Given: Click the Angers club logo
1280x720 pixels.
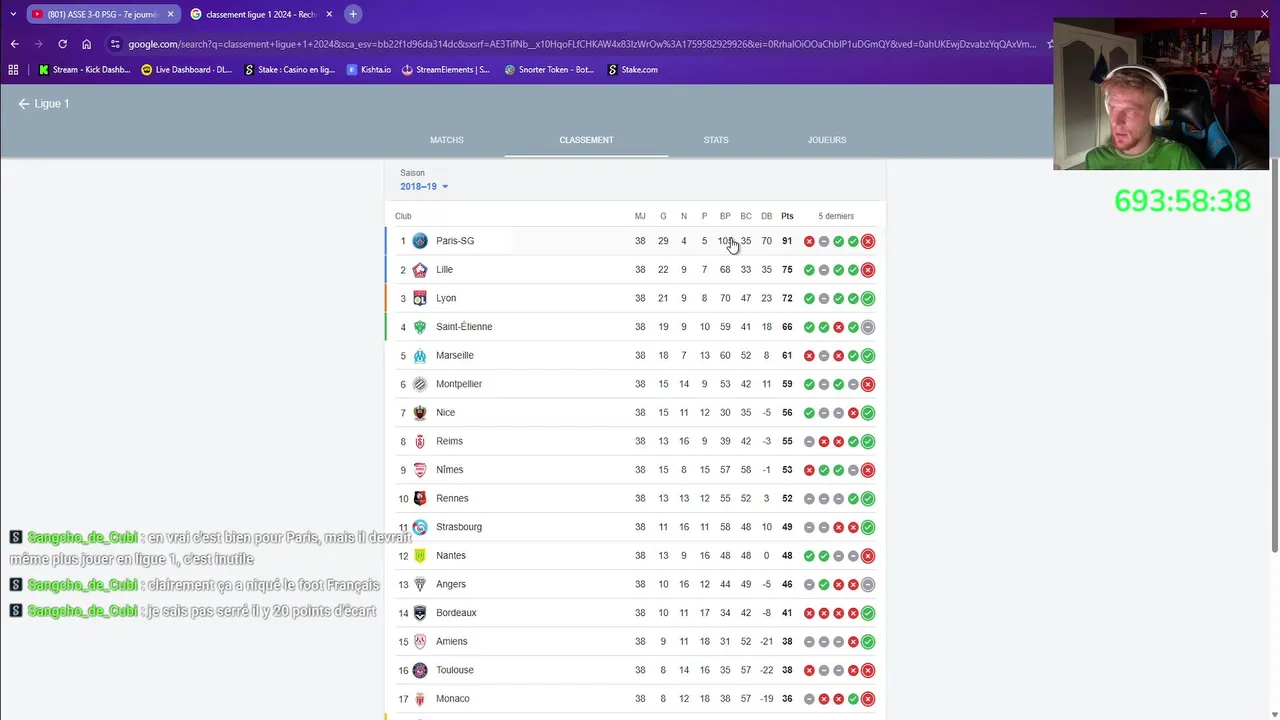Looking at the screenshot, I should tap(420, 584).
